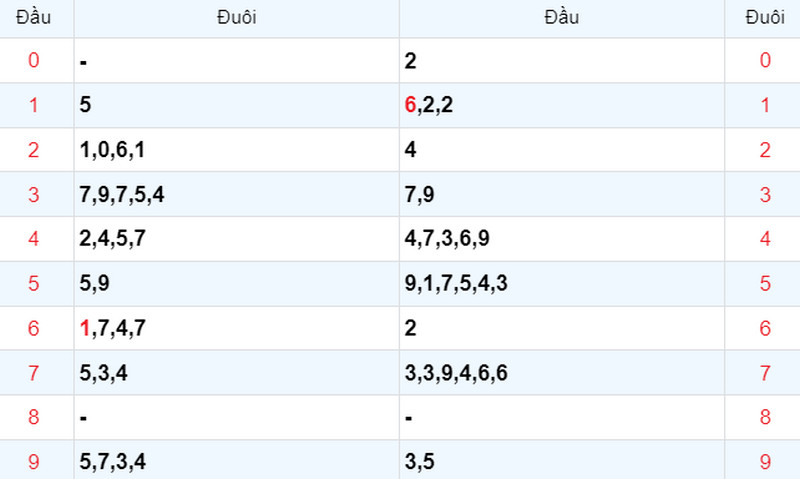Click red digit 5 in left Đầu column
The height and width of the screenshot is (479, 800).
[34, 283]
